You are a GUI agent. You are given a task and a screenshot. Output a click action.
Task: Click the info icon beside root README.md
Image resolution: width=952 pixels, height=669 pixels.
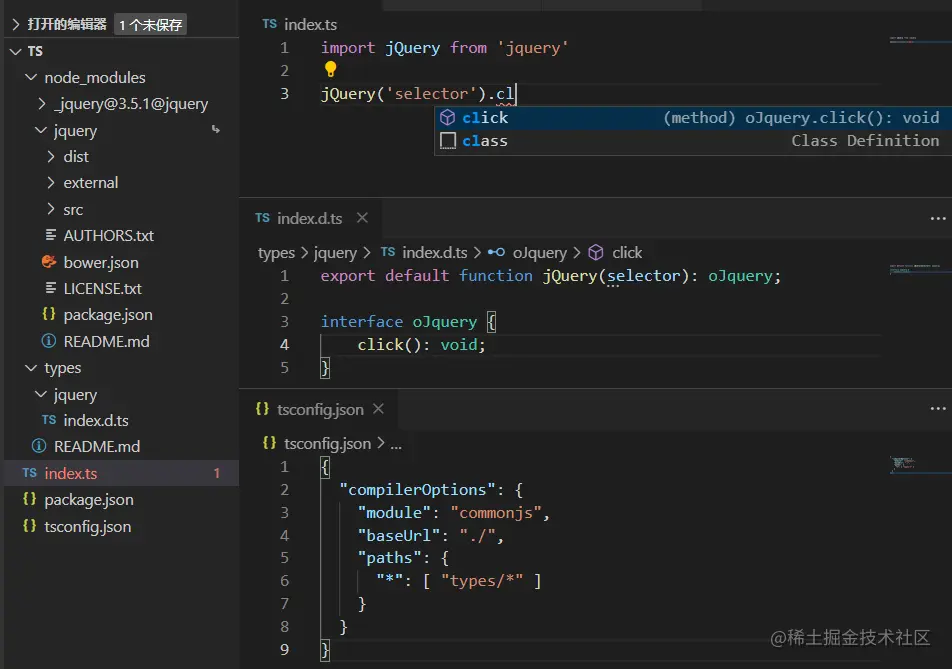click(x=39, y=446)
